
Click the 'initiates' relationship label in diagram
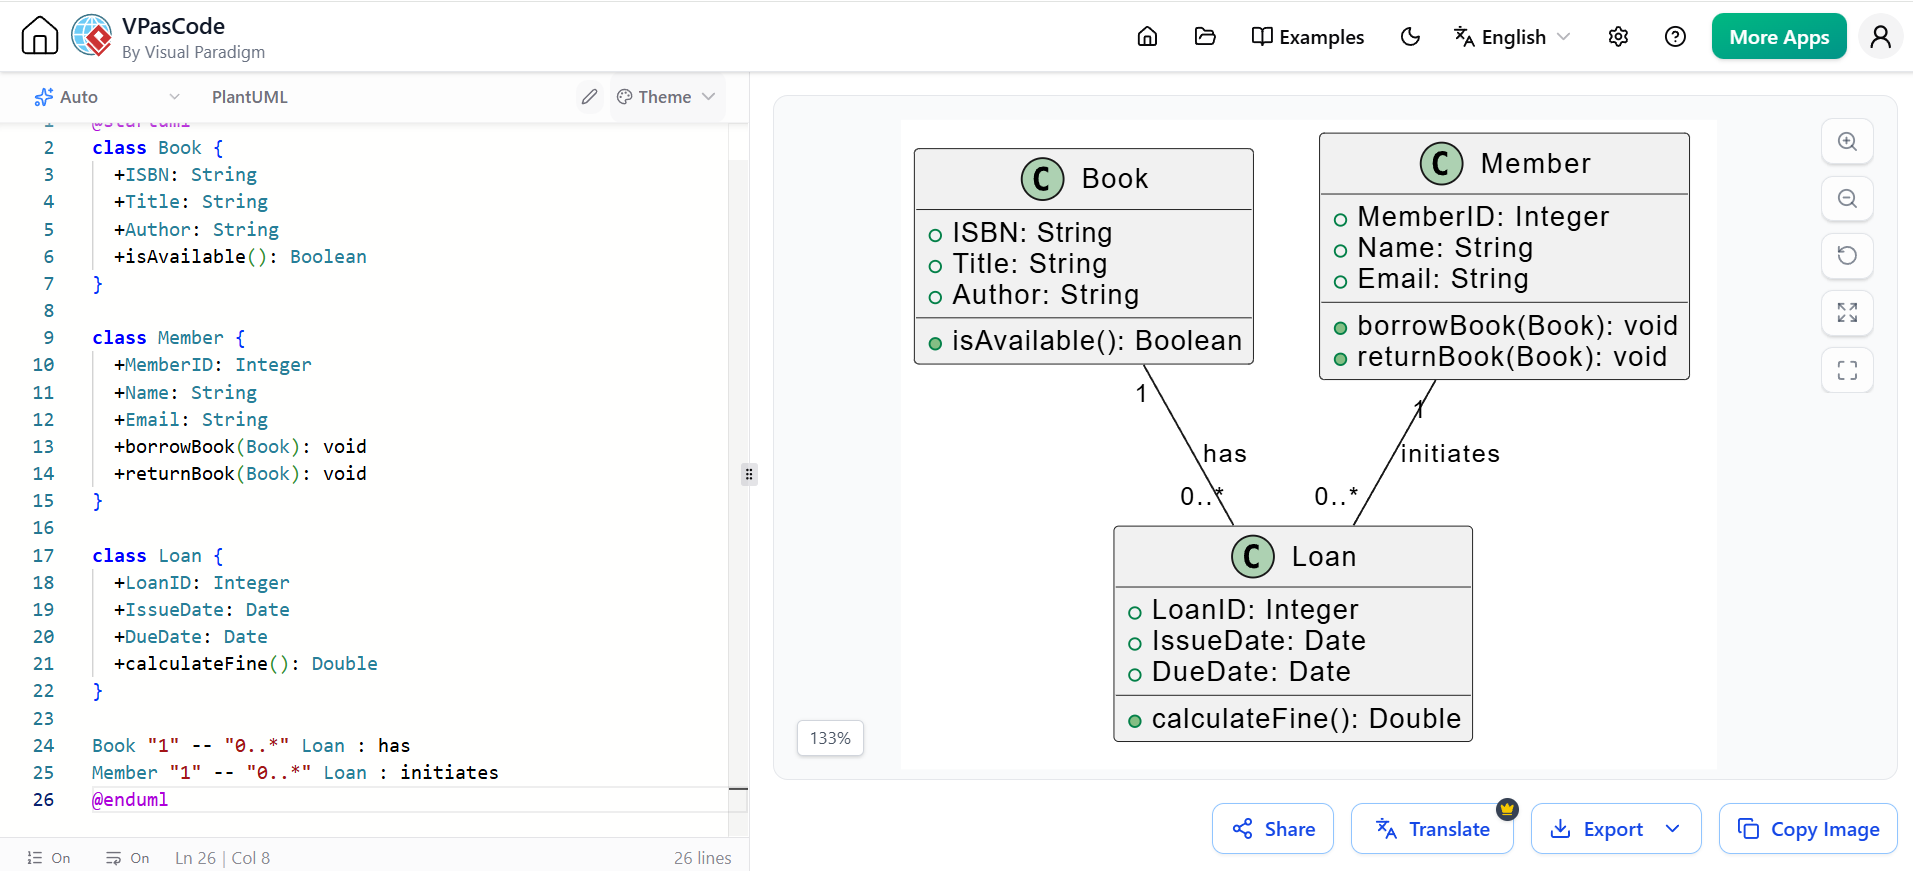[x=1450, y=454]
